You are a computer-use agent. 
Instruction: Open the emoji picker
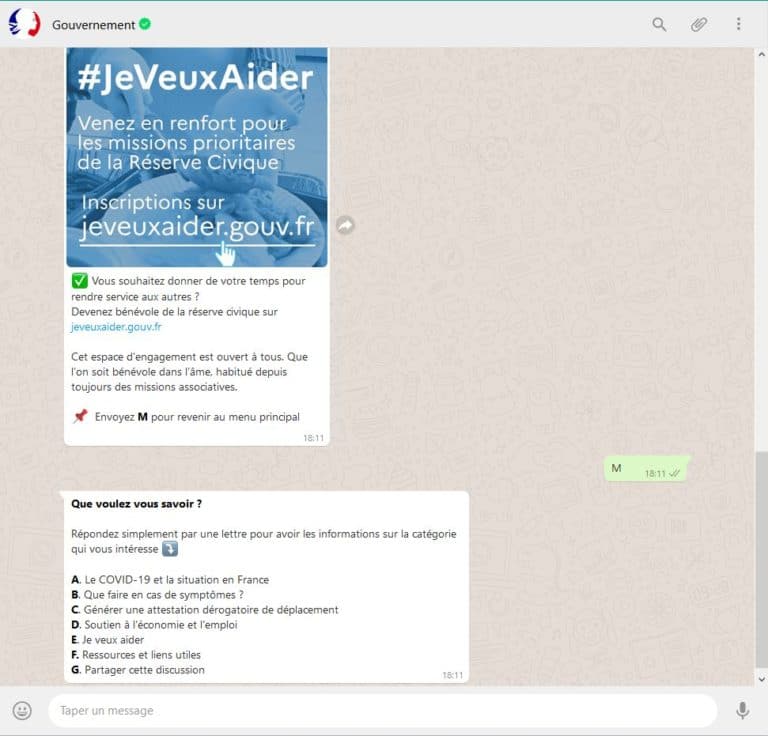tap(22, 710)
